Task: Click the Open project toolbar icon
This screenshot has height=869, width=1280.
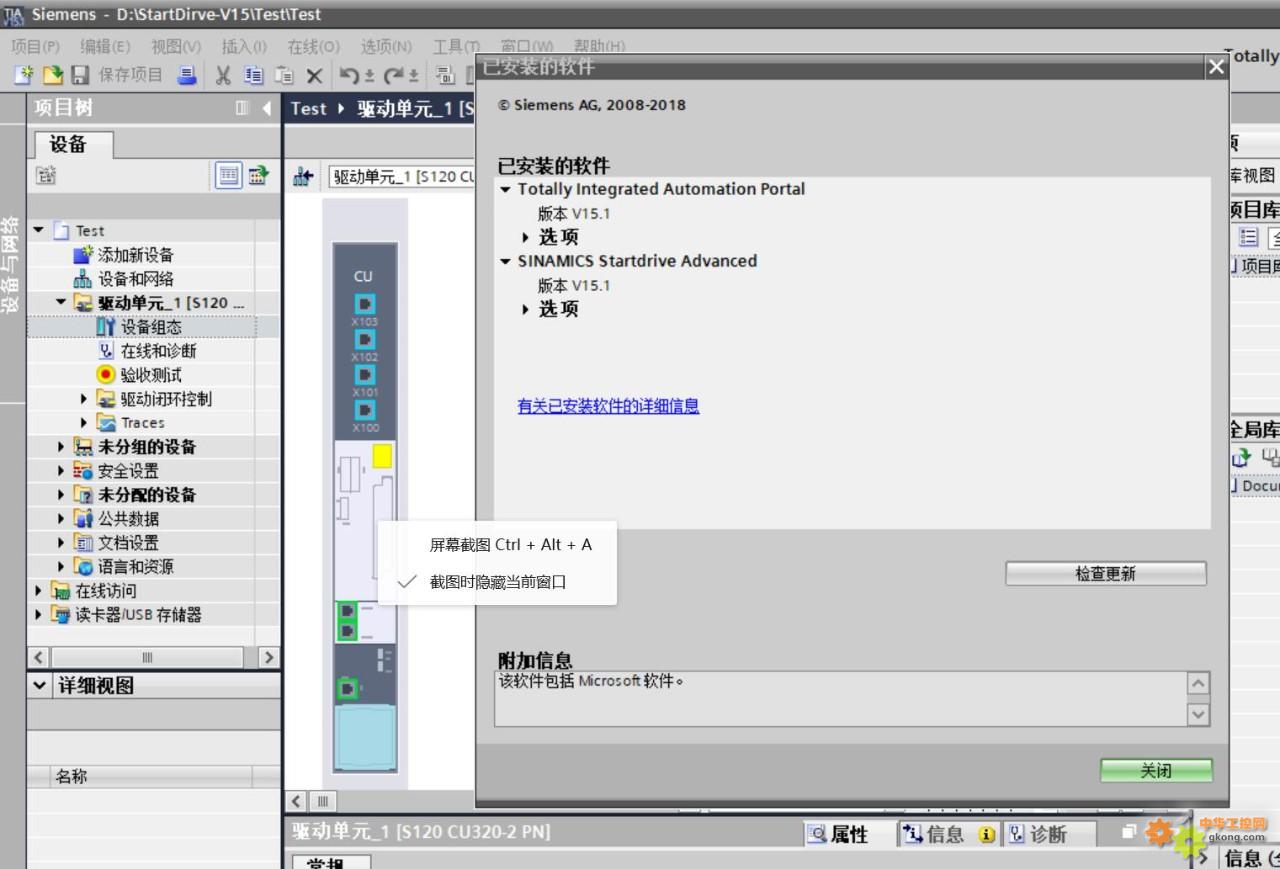Action: 52,75
